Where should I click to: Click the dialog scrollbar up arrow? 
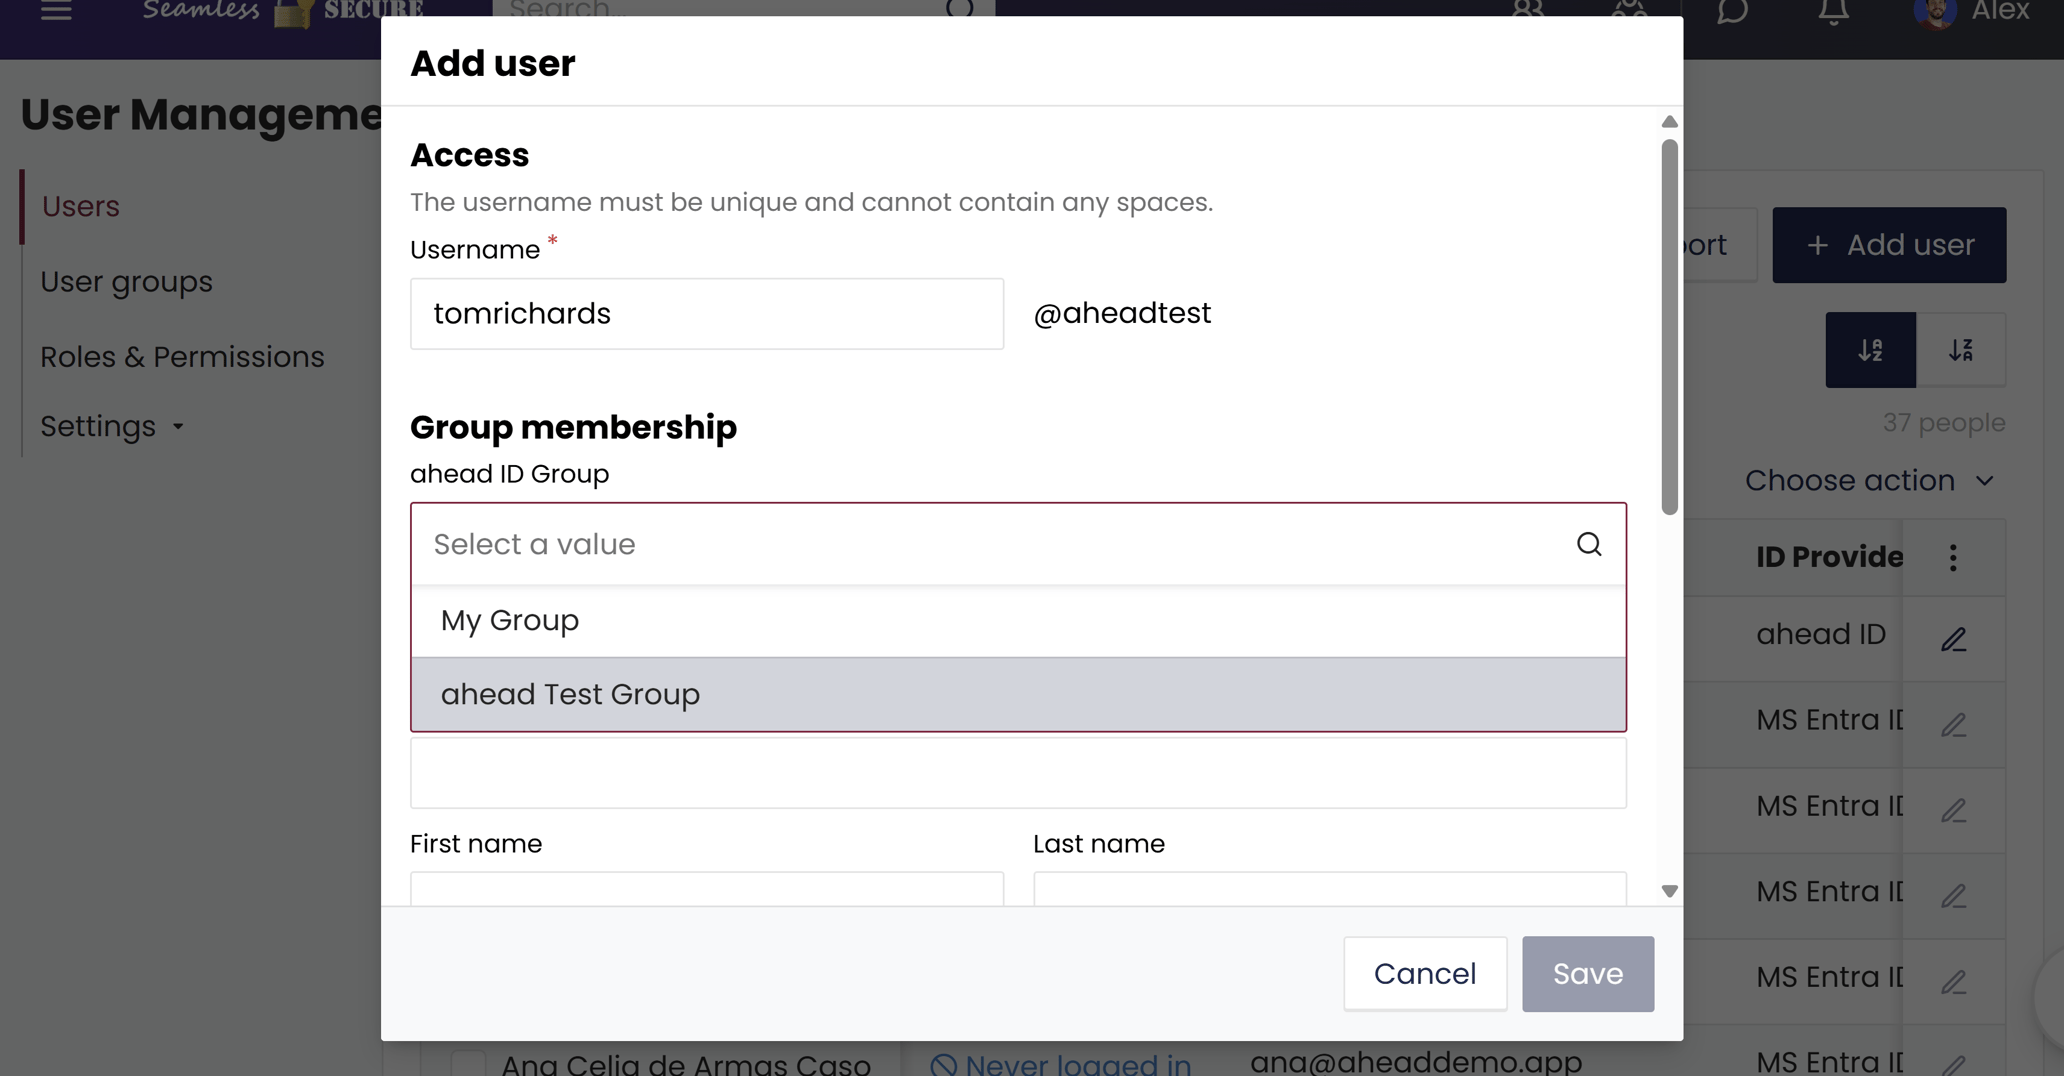coord(1669,122)
